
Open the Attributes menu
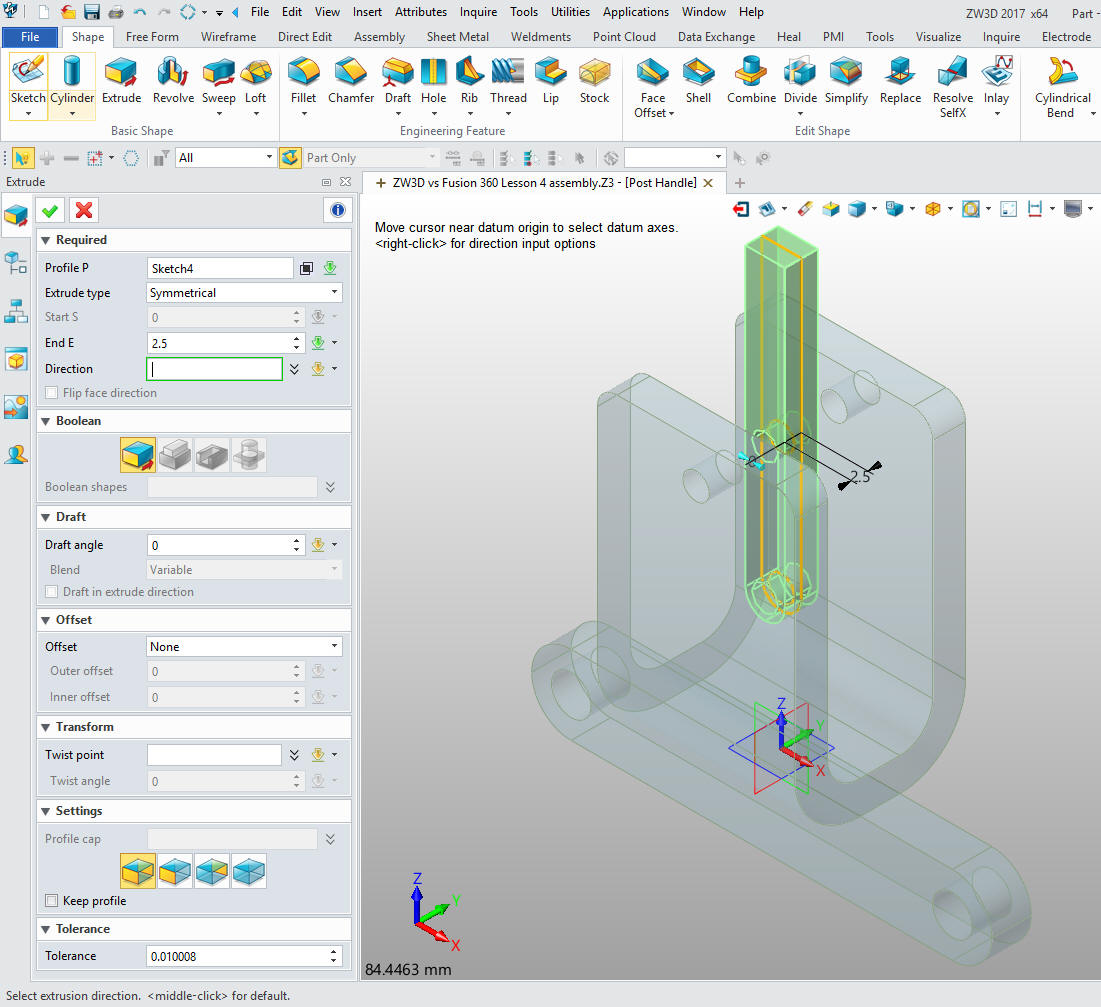[421, 12]
